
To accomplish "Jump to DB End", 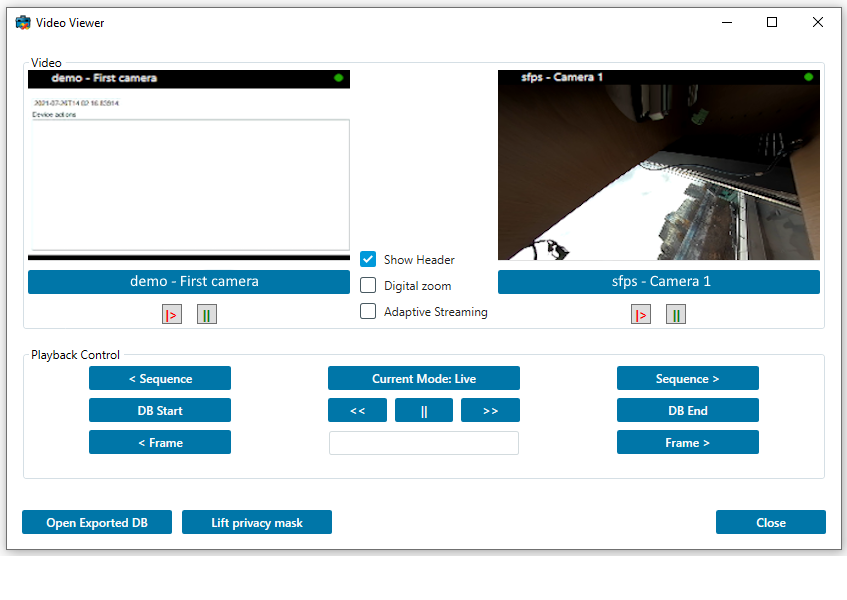I will tap(687, 410).
